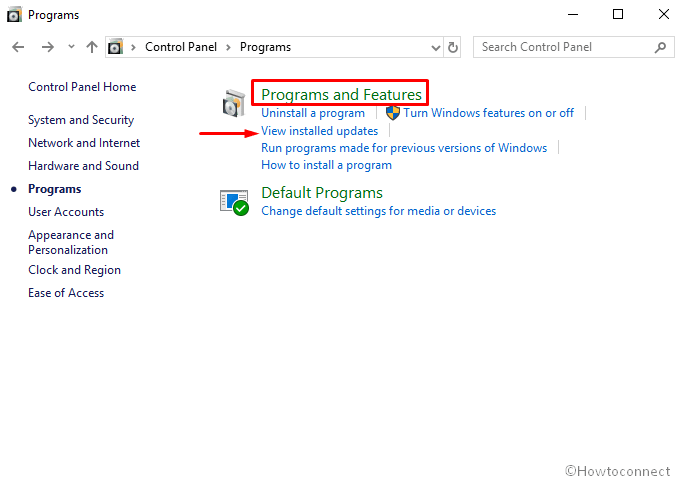Select Control Panel in the breadcrumb
This screenshot has width=682, height=492.
coord(181,47)
